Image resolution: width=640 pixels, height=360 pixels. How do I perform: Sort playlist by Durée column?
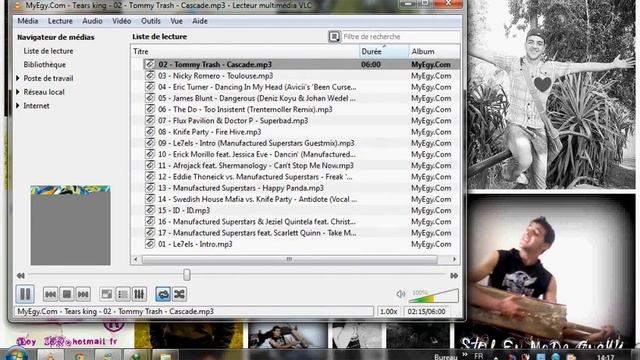384,51
